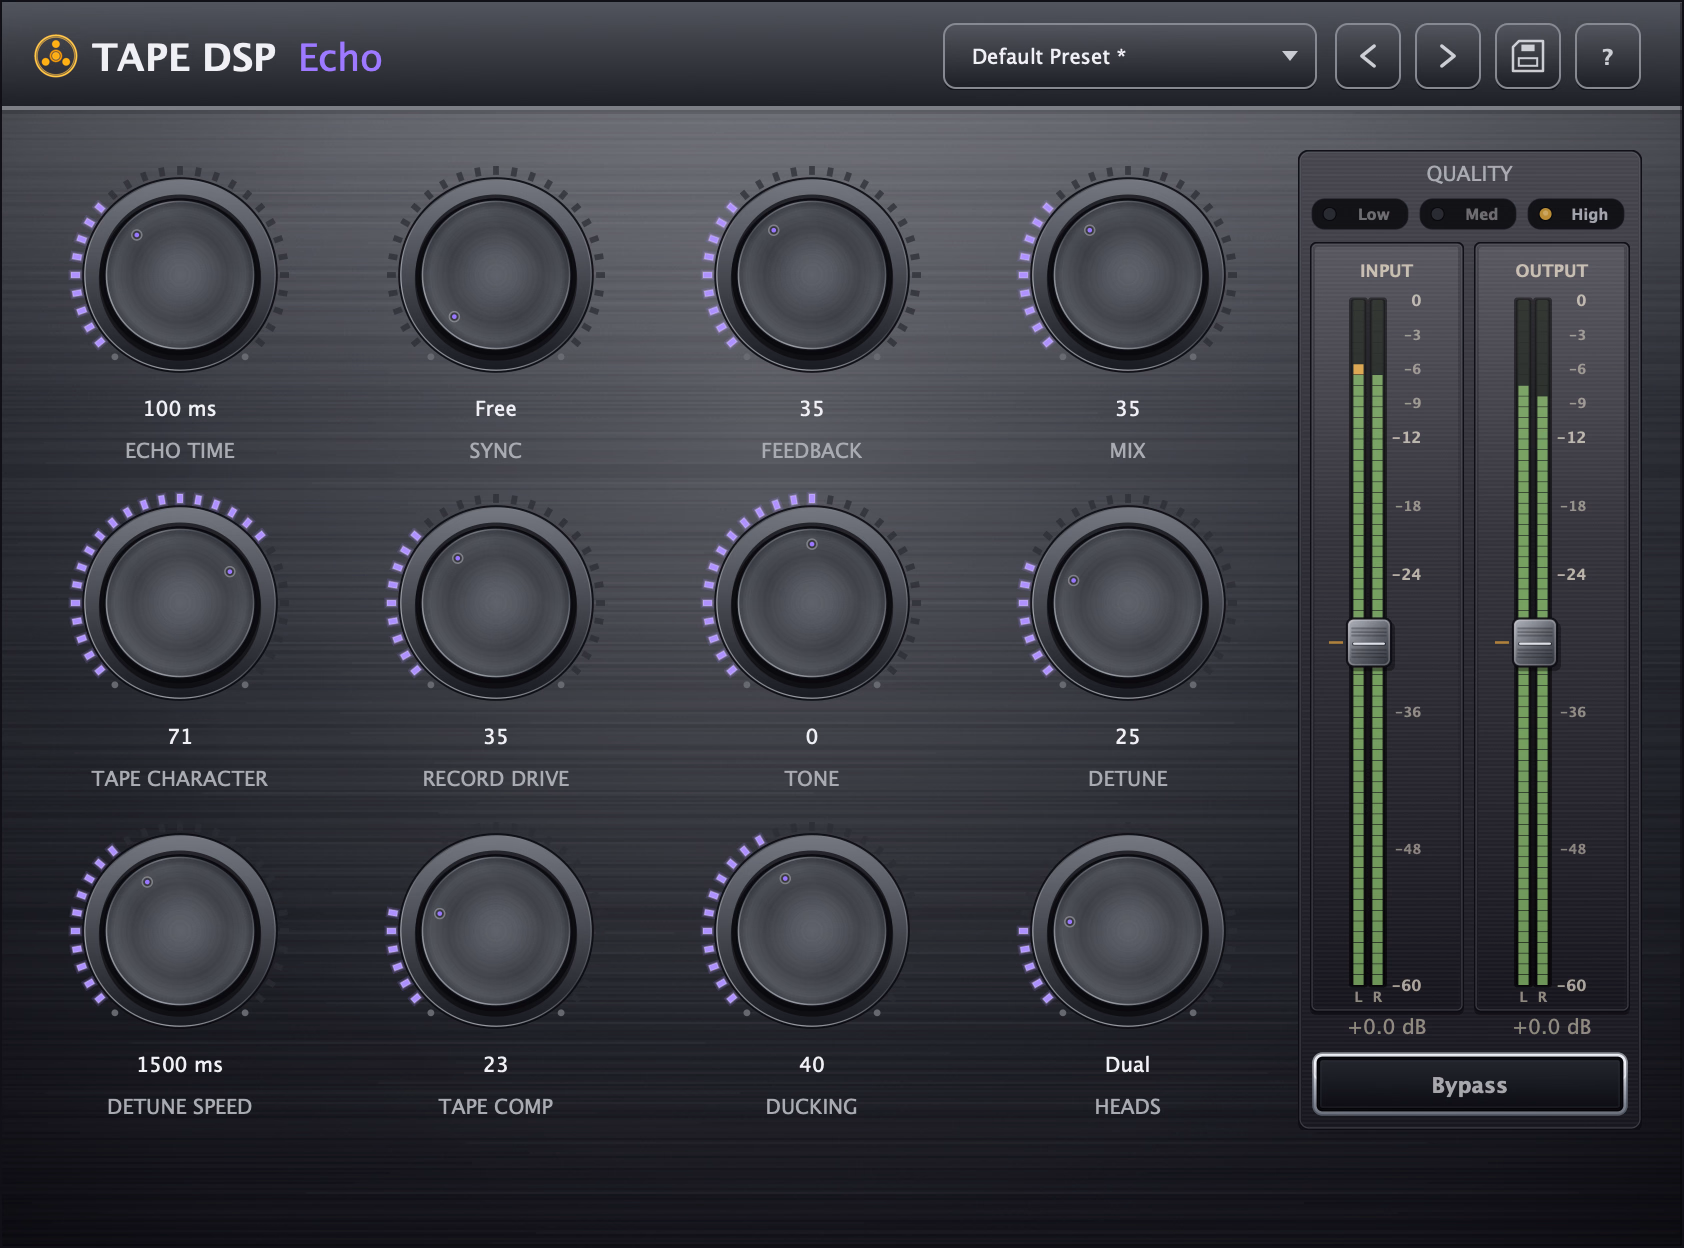Click the Record Drive knob

[496, 603]
